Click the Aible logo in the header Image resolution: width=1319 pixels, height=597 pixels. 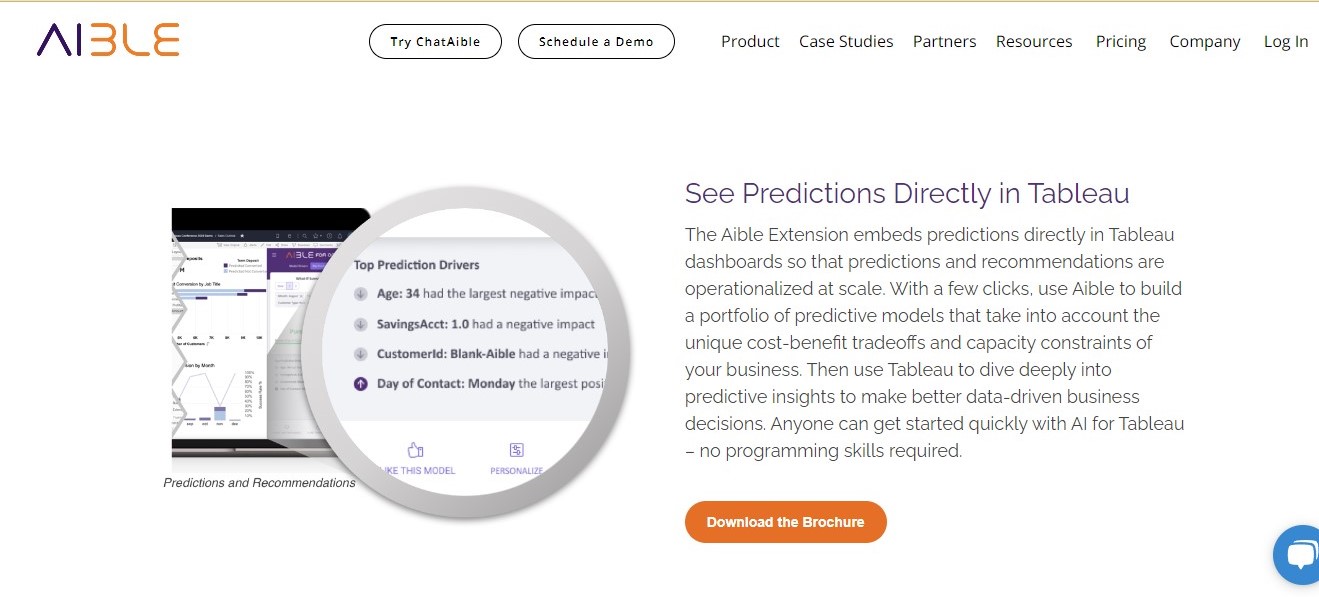pos(107,41)
